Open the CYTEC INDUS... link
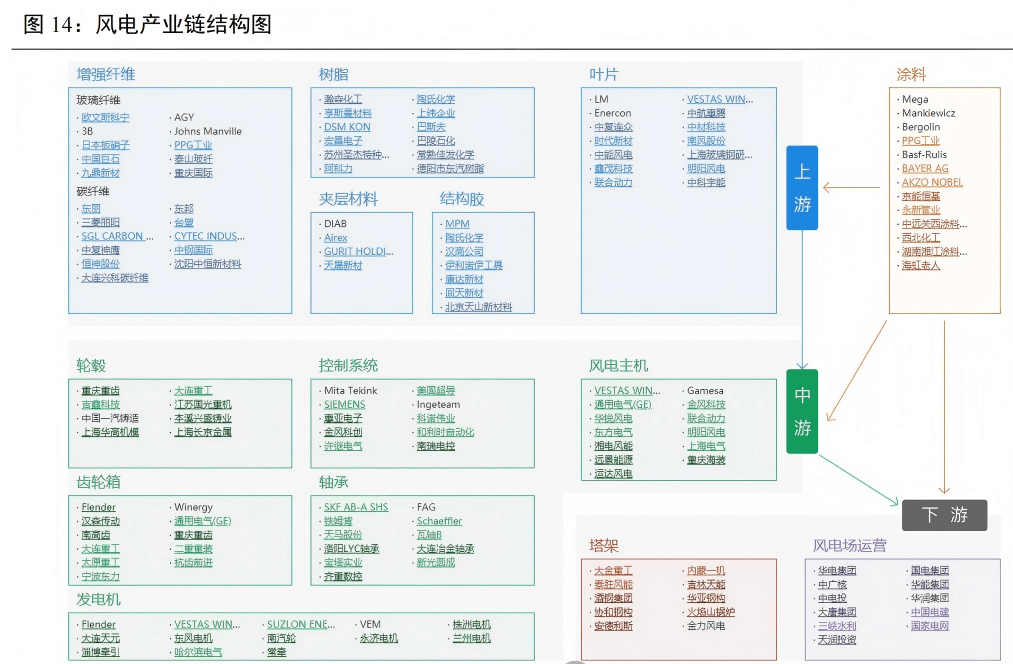This screenshot has width=1013, height=664. pyautogui.click(x=209, y=236)
